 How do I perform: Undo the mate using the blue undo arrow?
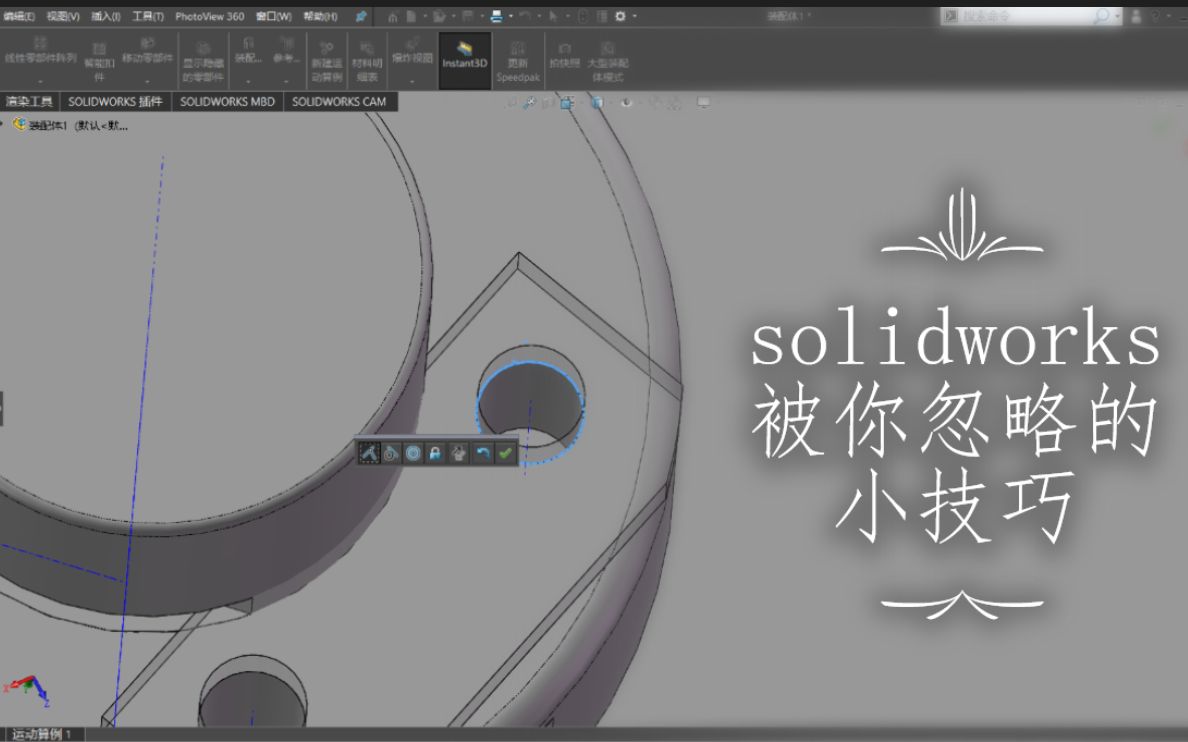(483, 453)
